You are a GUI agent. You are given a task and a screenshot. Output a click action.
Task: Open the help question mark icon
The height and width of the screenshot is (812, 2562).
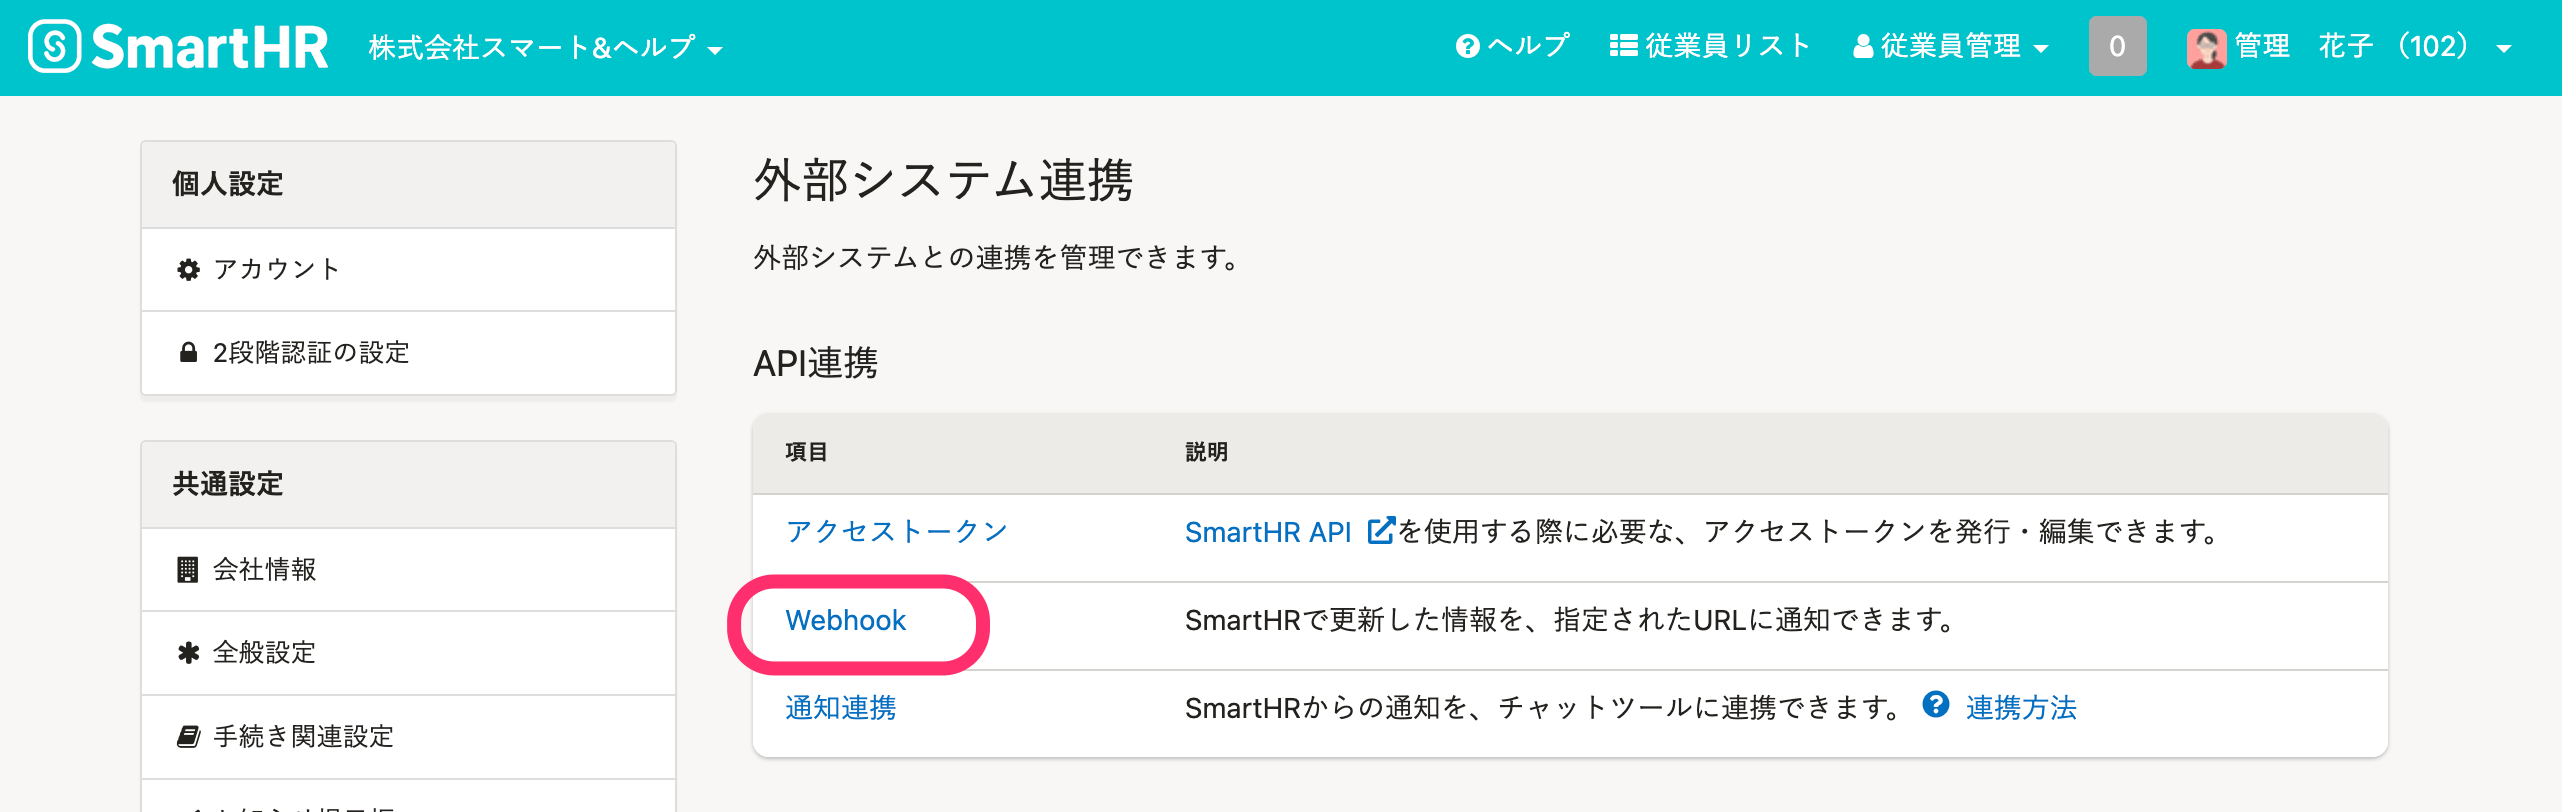click(x=1467, y=47)
